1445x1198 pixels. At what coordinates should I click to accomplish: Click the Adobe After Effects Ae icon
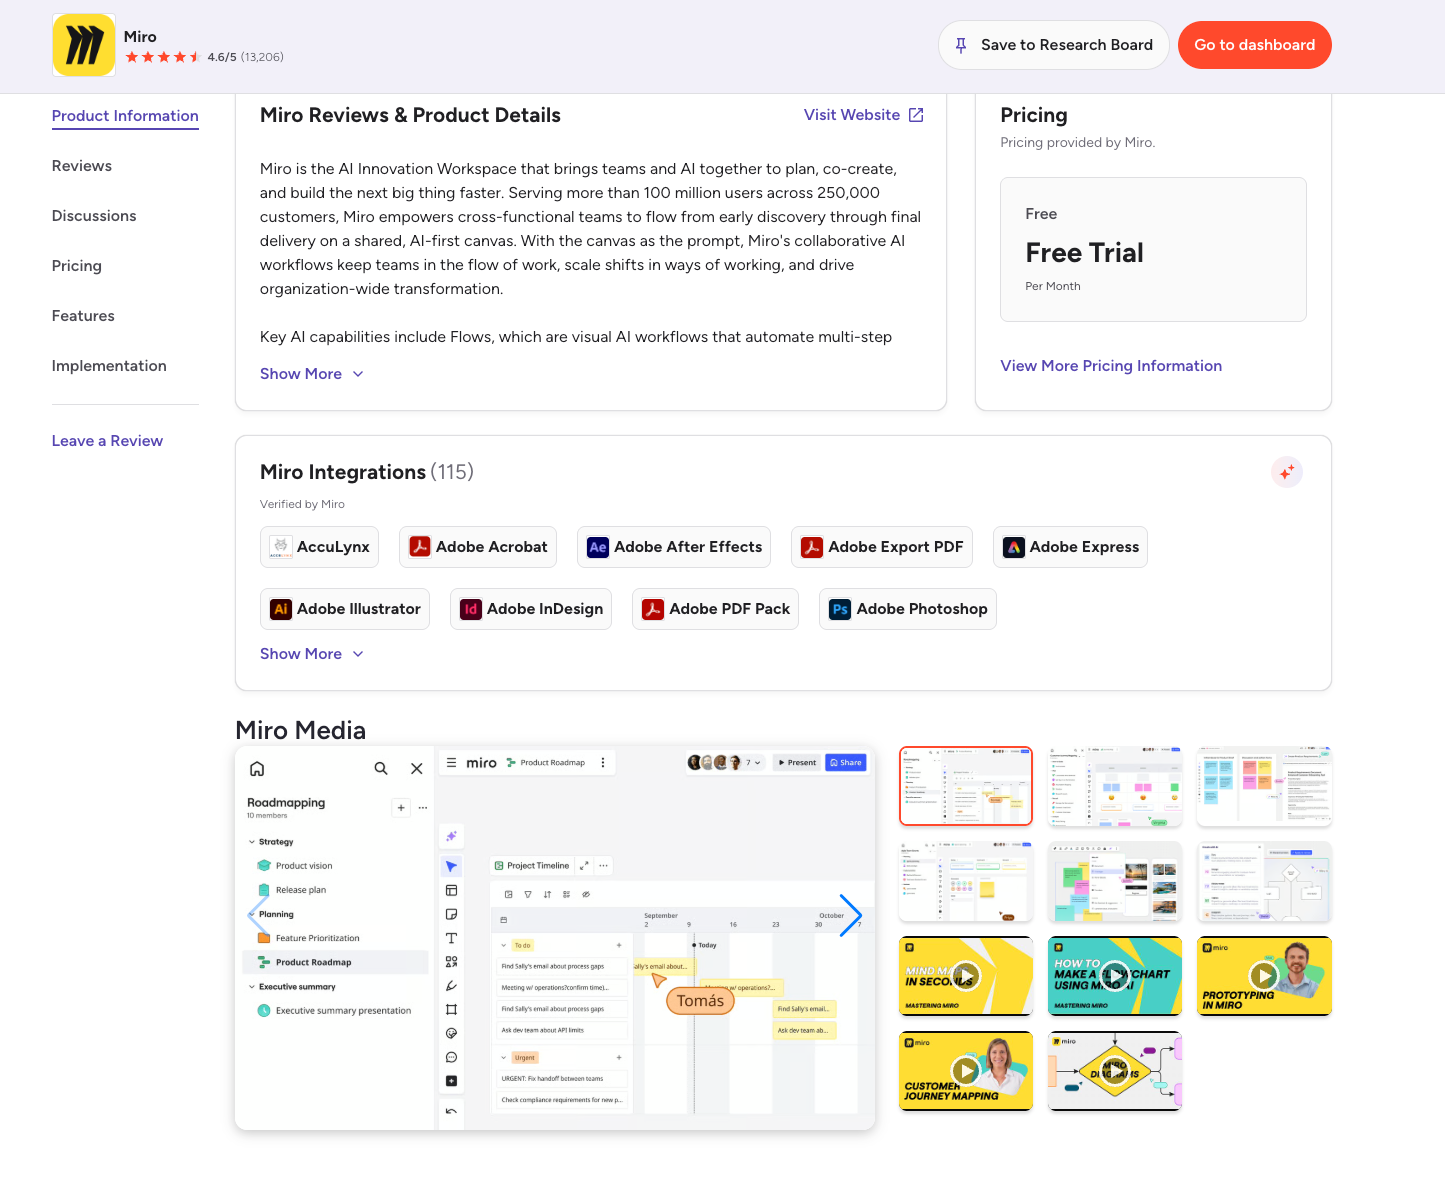[x=598, y=547]
